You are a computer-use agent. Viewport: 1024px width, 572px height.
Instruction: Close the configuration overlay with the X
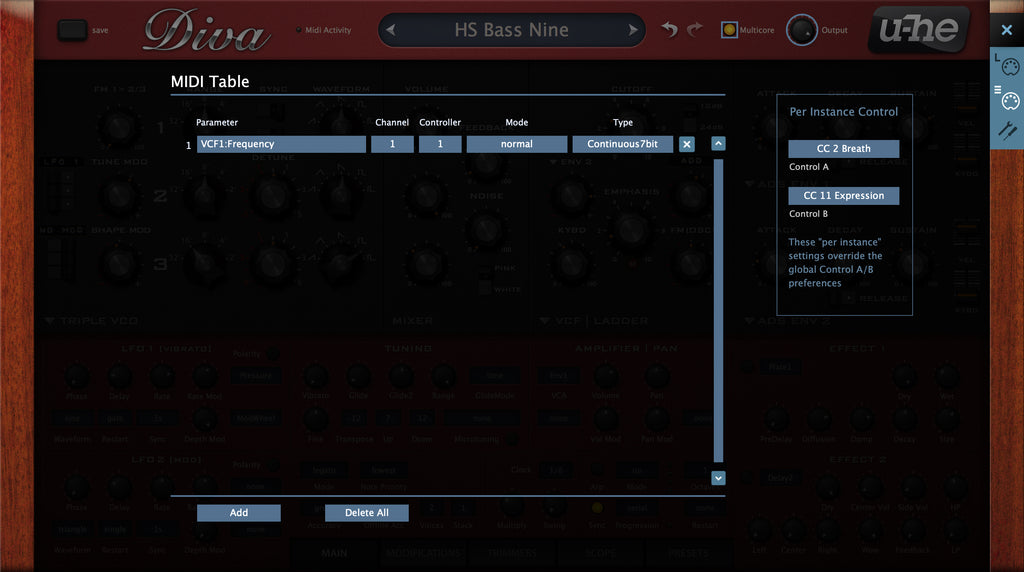[x=1006, y=29]
